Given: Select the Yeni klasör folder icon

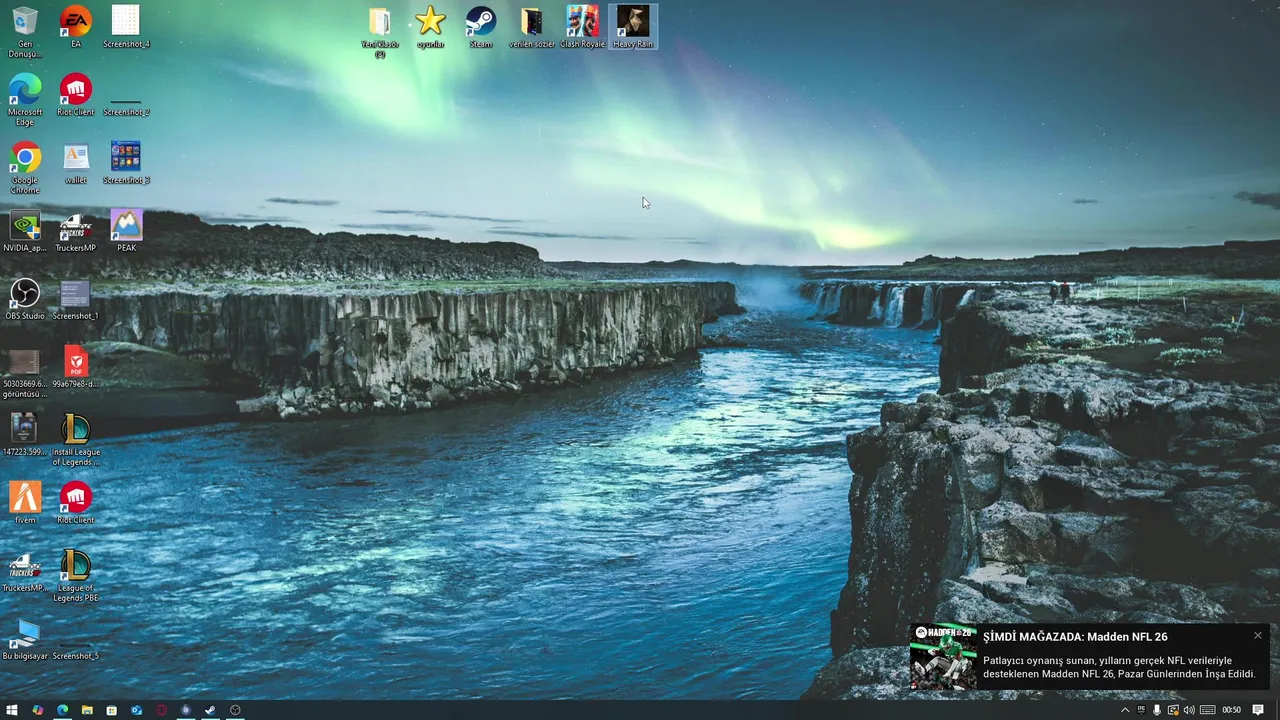Looking at the screenshot, I should tap(380, 32).
